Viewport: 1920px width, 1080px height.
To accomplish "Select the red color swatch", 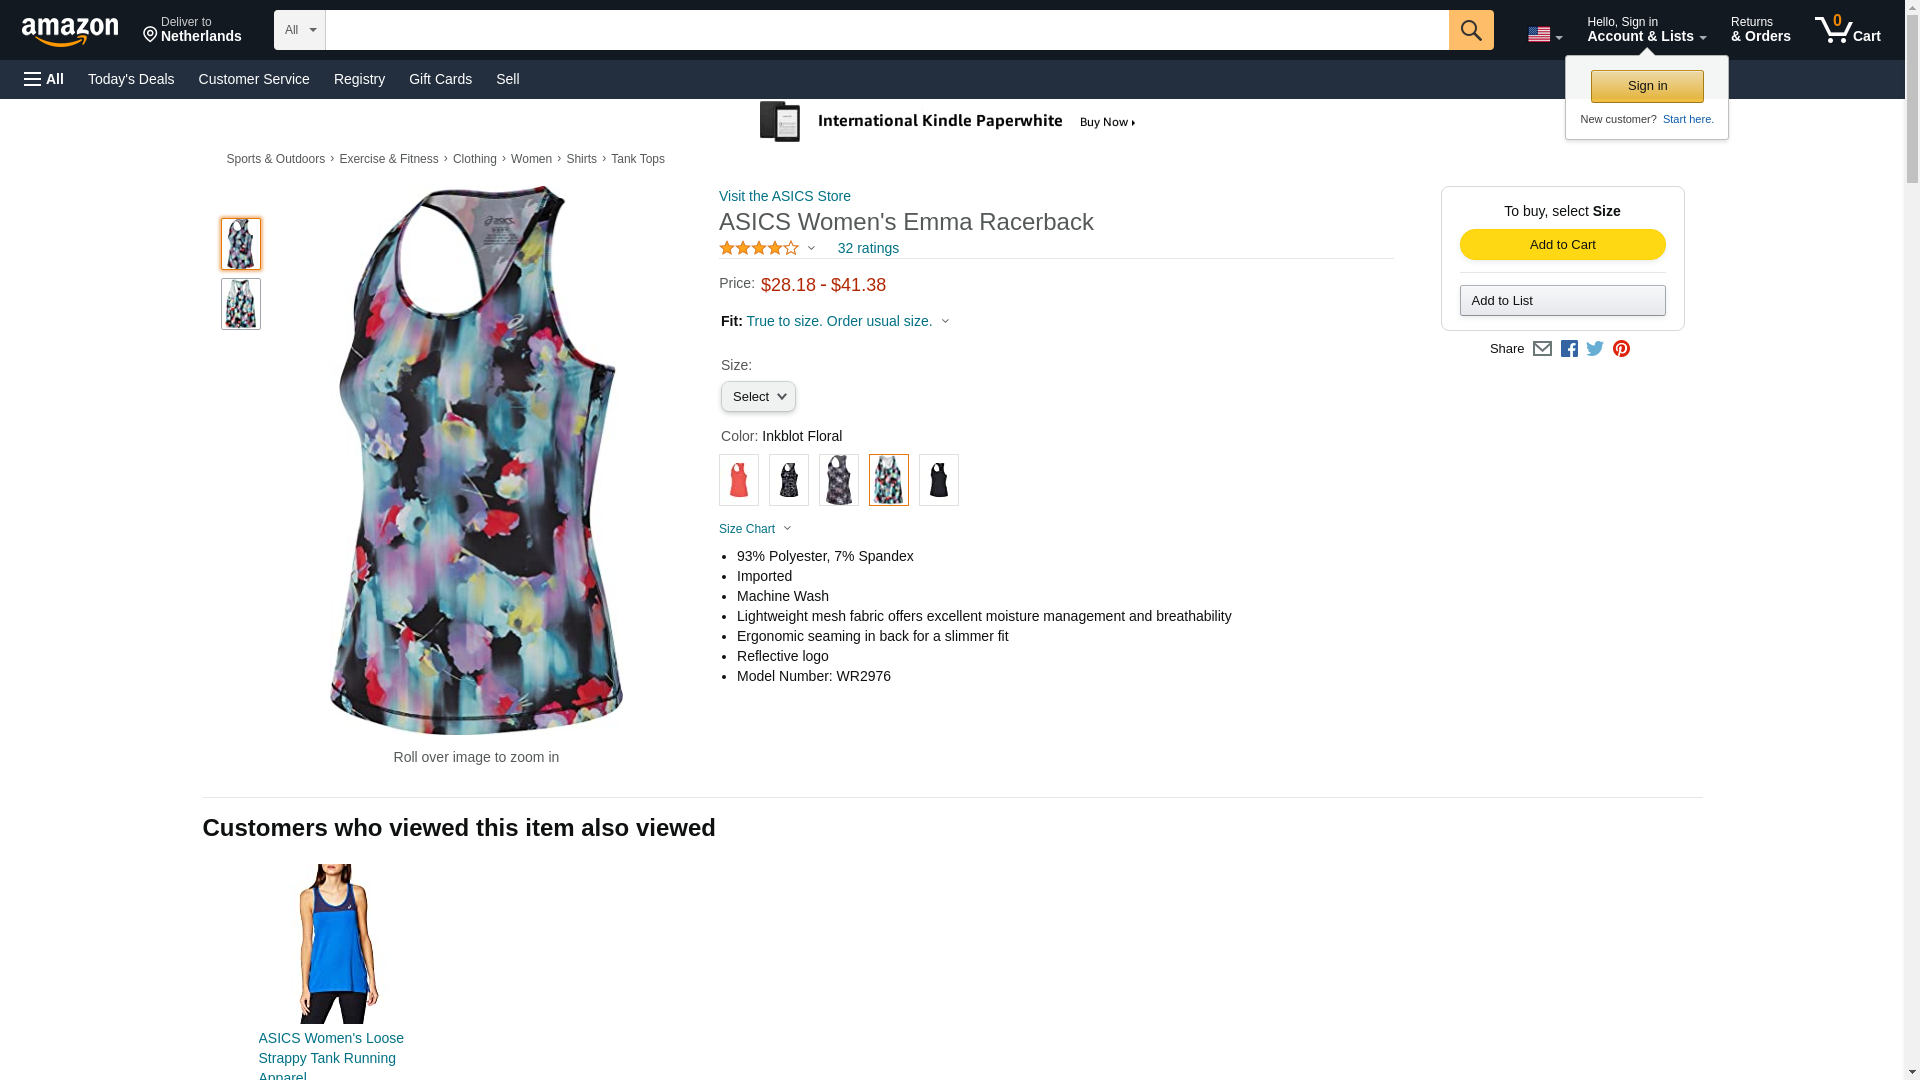I will [739, 480].
